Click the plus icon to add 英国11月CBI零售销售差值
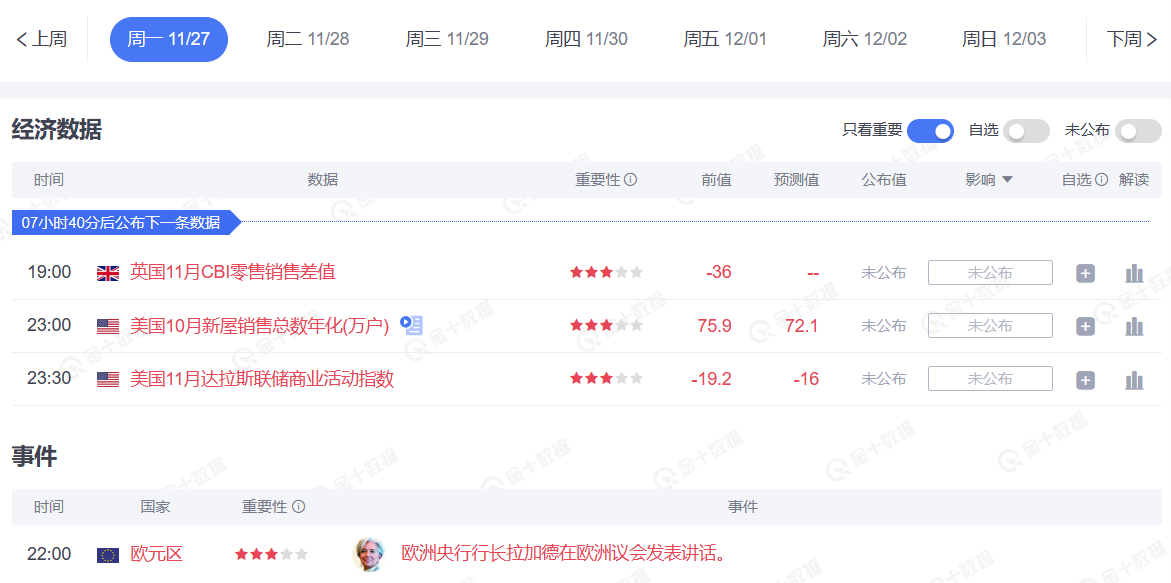Screen dimensions: 1171x583 click(x=1085, y=271)
